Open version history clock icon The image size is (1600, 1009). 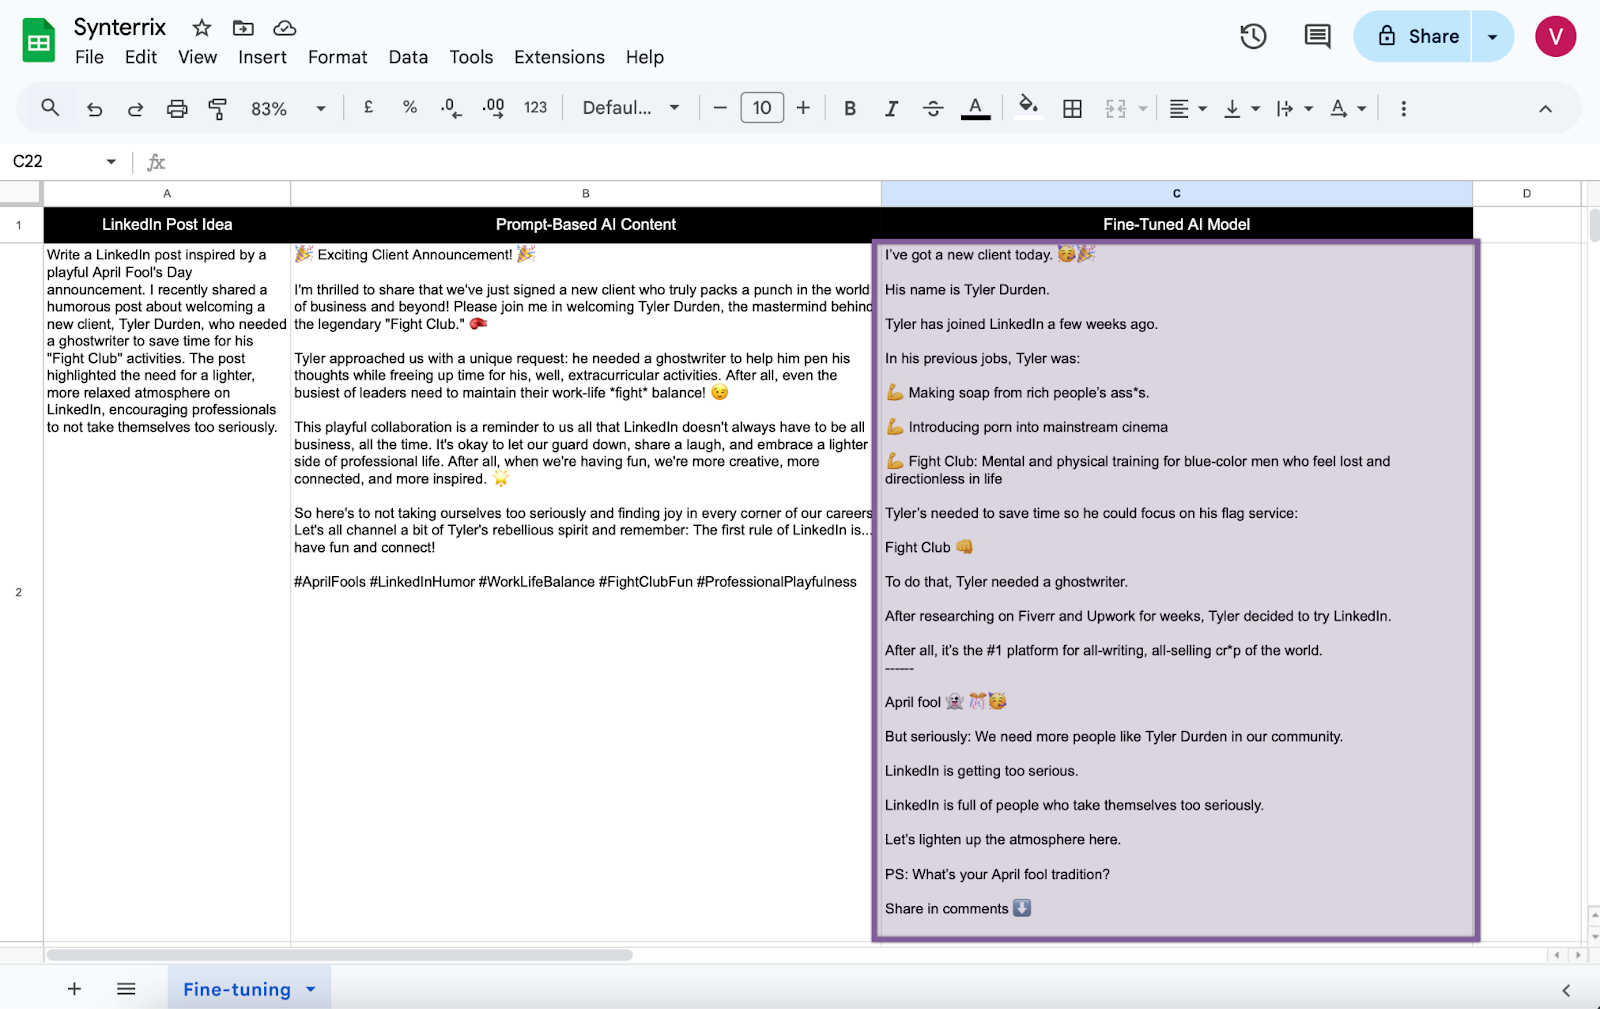pos(1253,37)
